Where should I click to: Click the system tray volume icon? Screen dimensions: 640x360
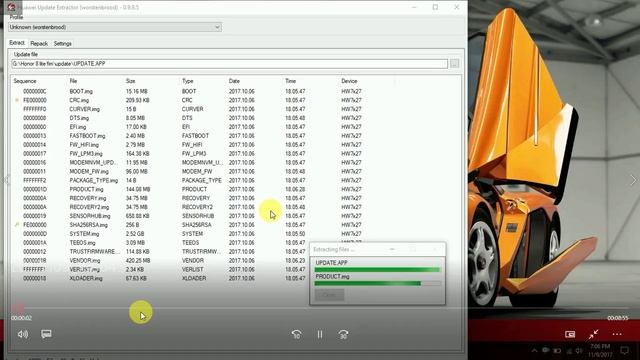579,351
